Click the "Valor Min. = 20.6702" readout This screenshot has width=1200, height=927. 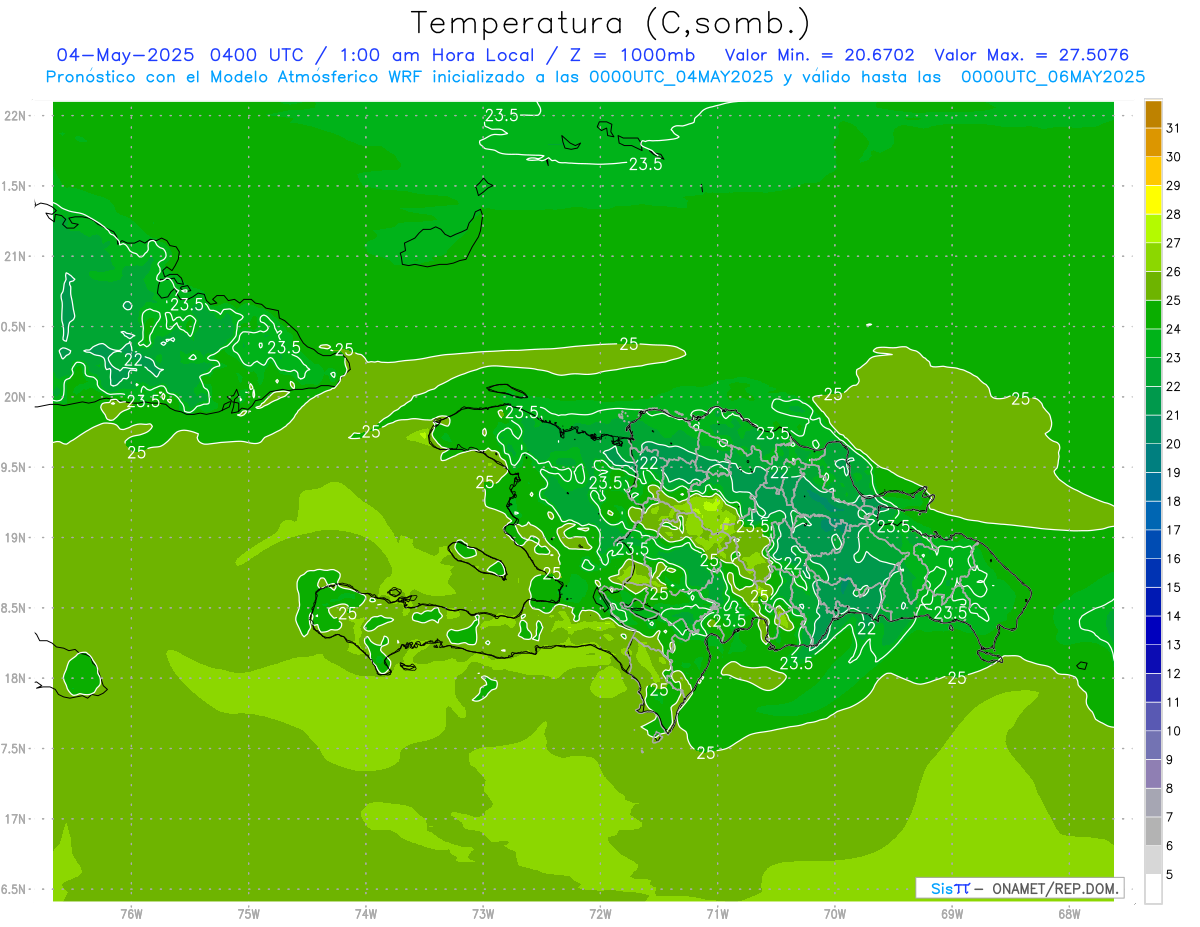point(820,55)
